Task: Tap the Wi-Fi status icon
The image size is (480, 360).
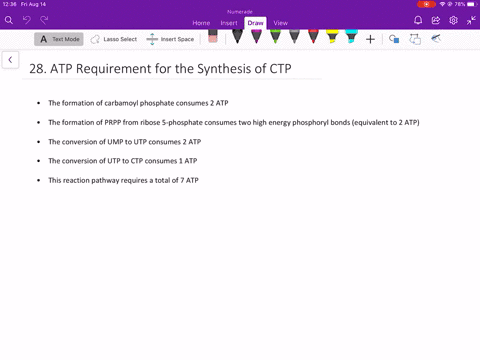Action: pyautogui.click(x=442, y=4)
